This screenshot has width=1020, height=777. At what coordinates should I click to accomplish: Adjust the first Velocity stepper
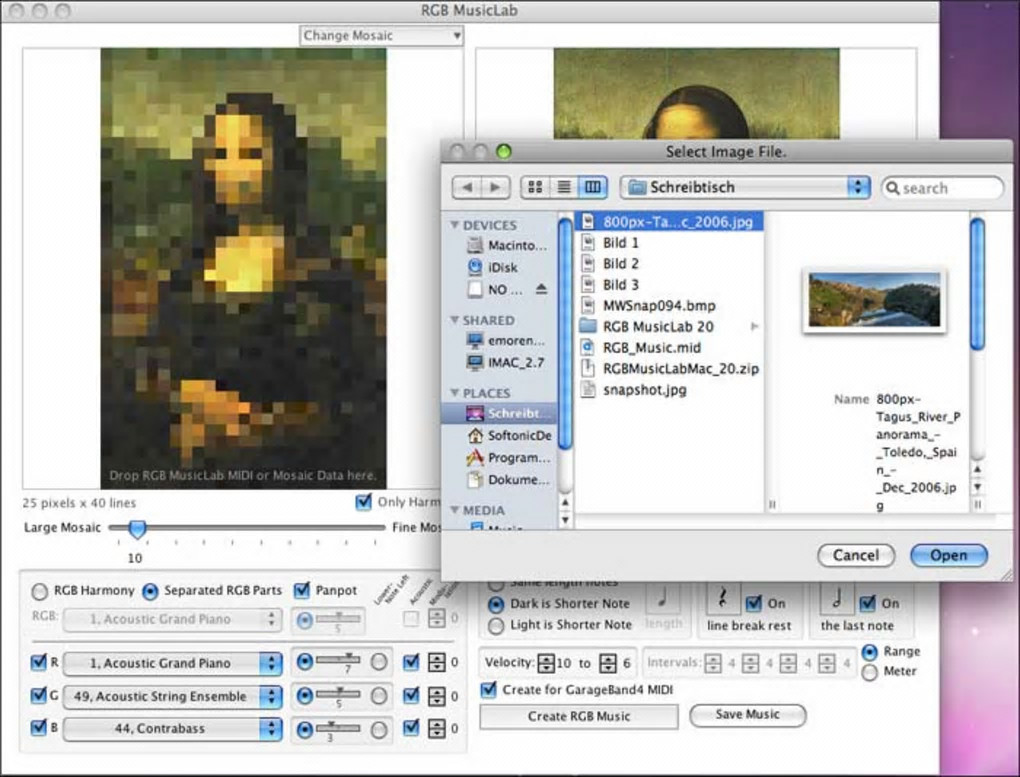(x=546, y=663)
